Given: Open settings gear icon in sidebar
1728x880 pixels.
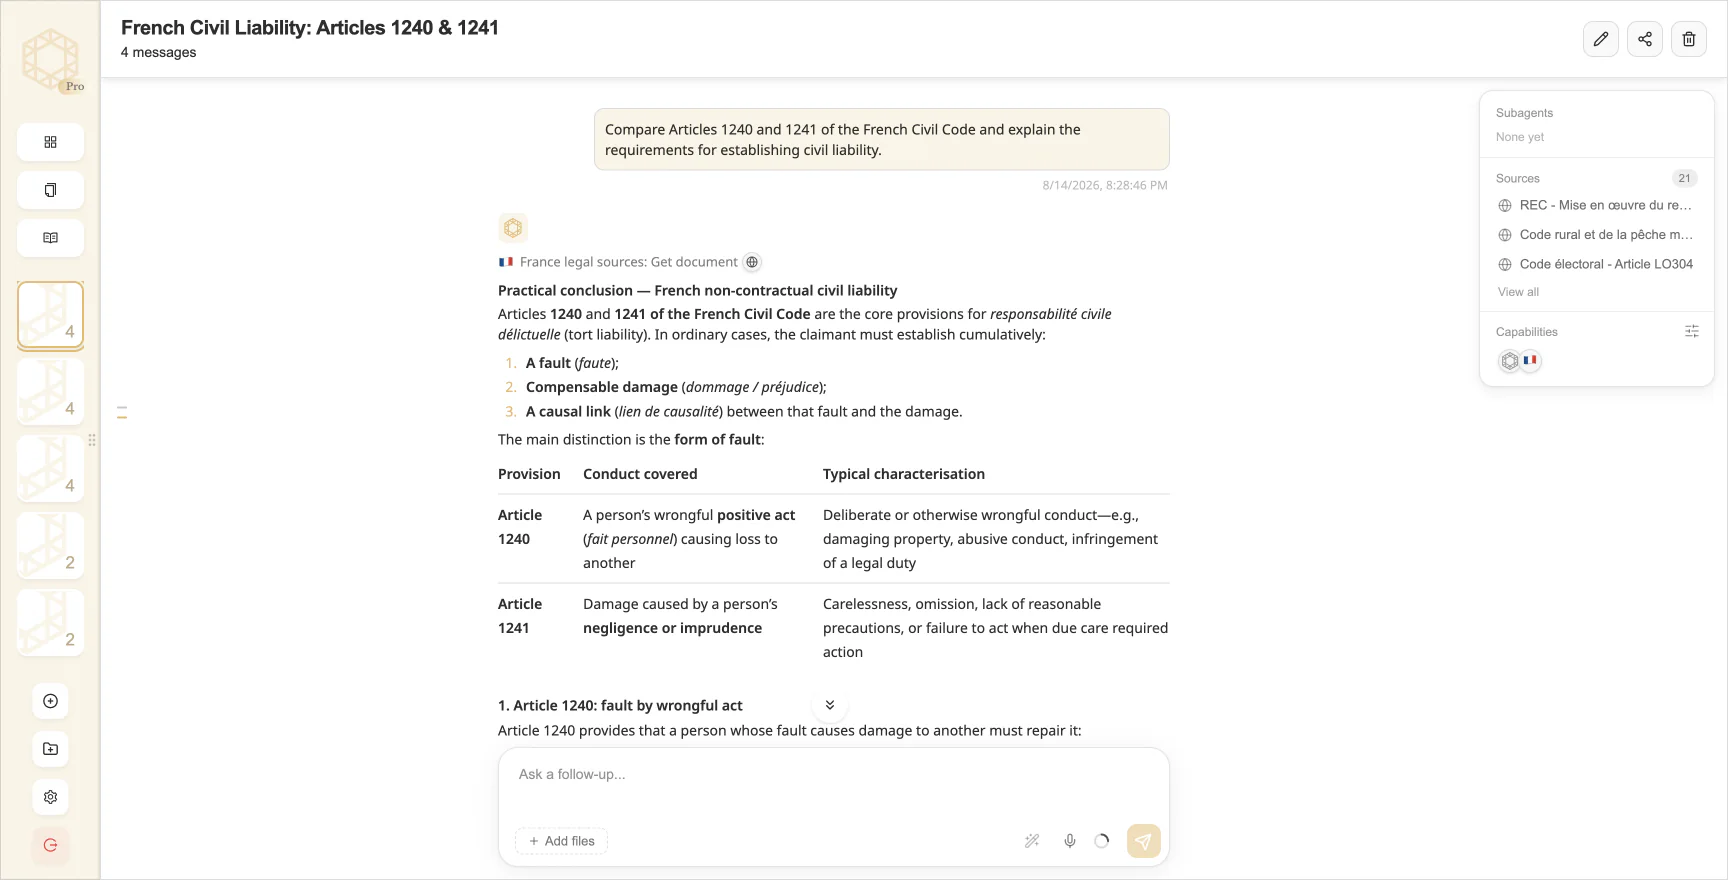Looking at the screenshot, I should (x=50, y=797).
